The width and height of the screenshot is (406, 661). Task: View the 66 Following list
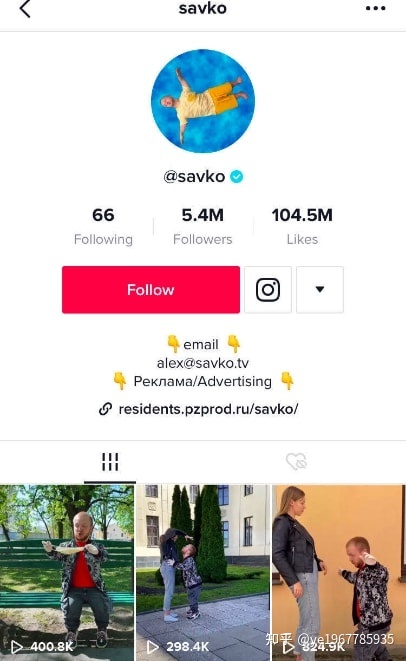pyautogui.click(x=103, y=226)
